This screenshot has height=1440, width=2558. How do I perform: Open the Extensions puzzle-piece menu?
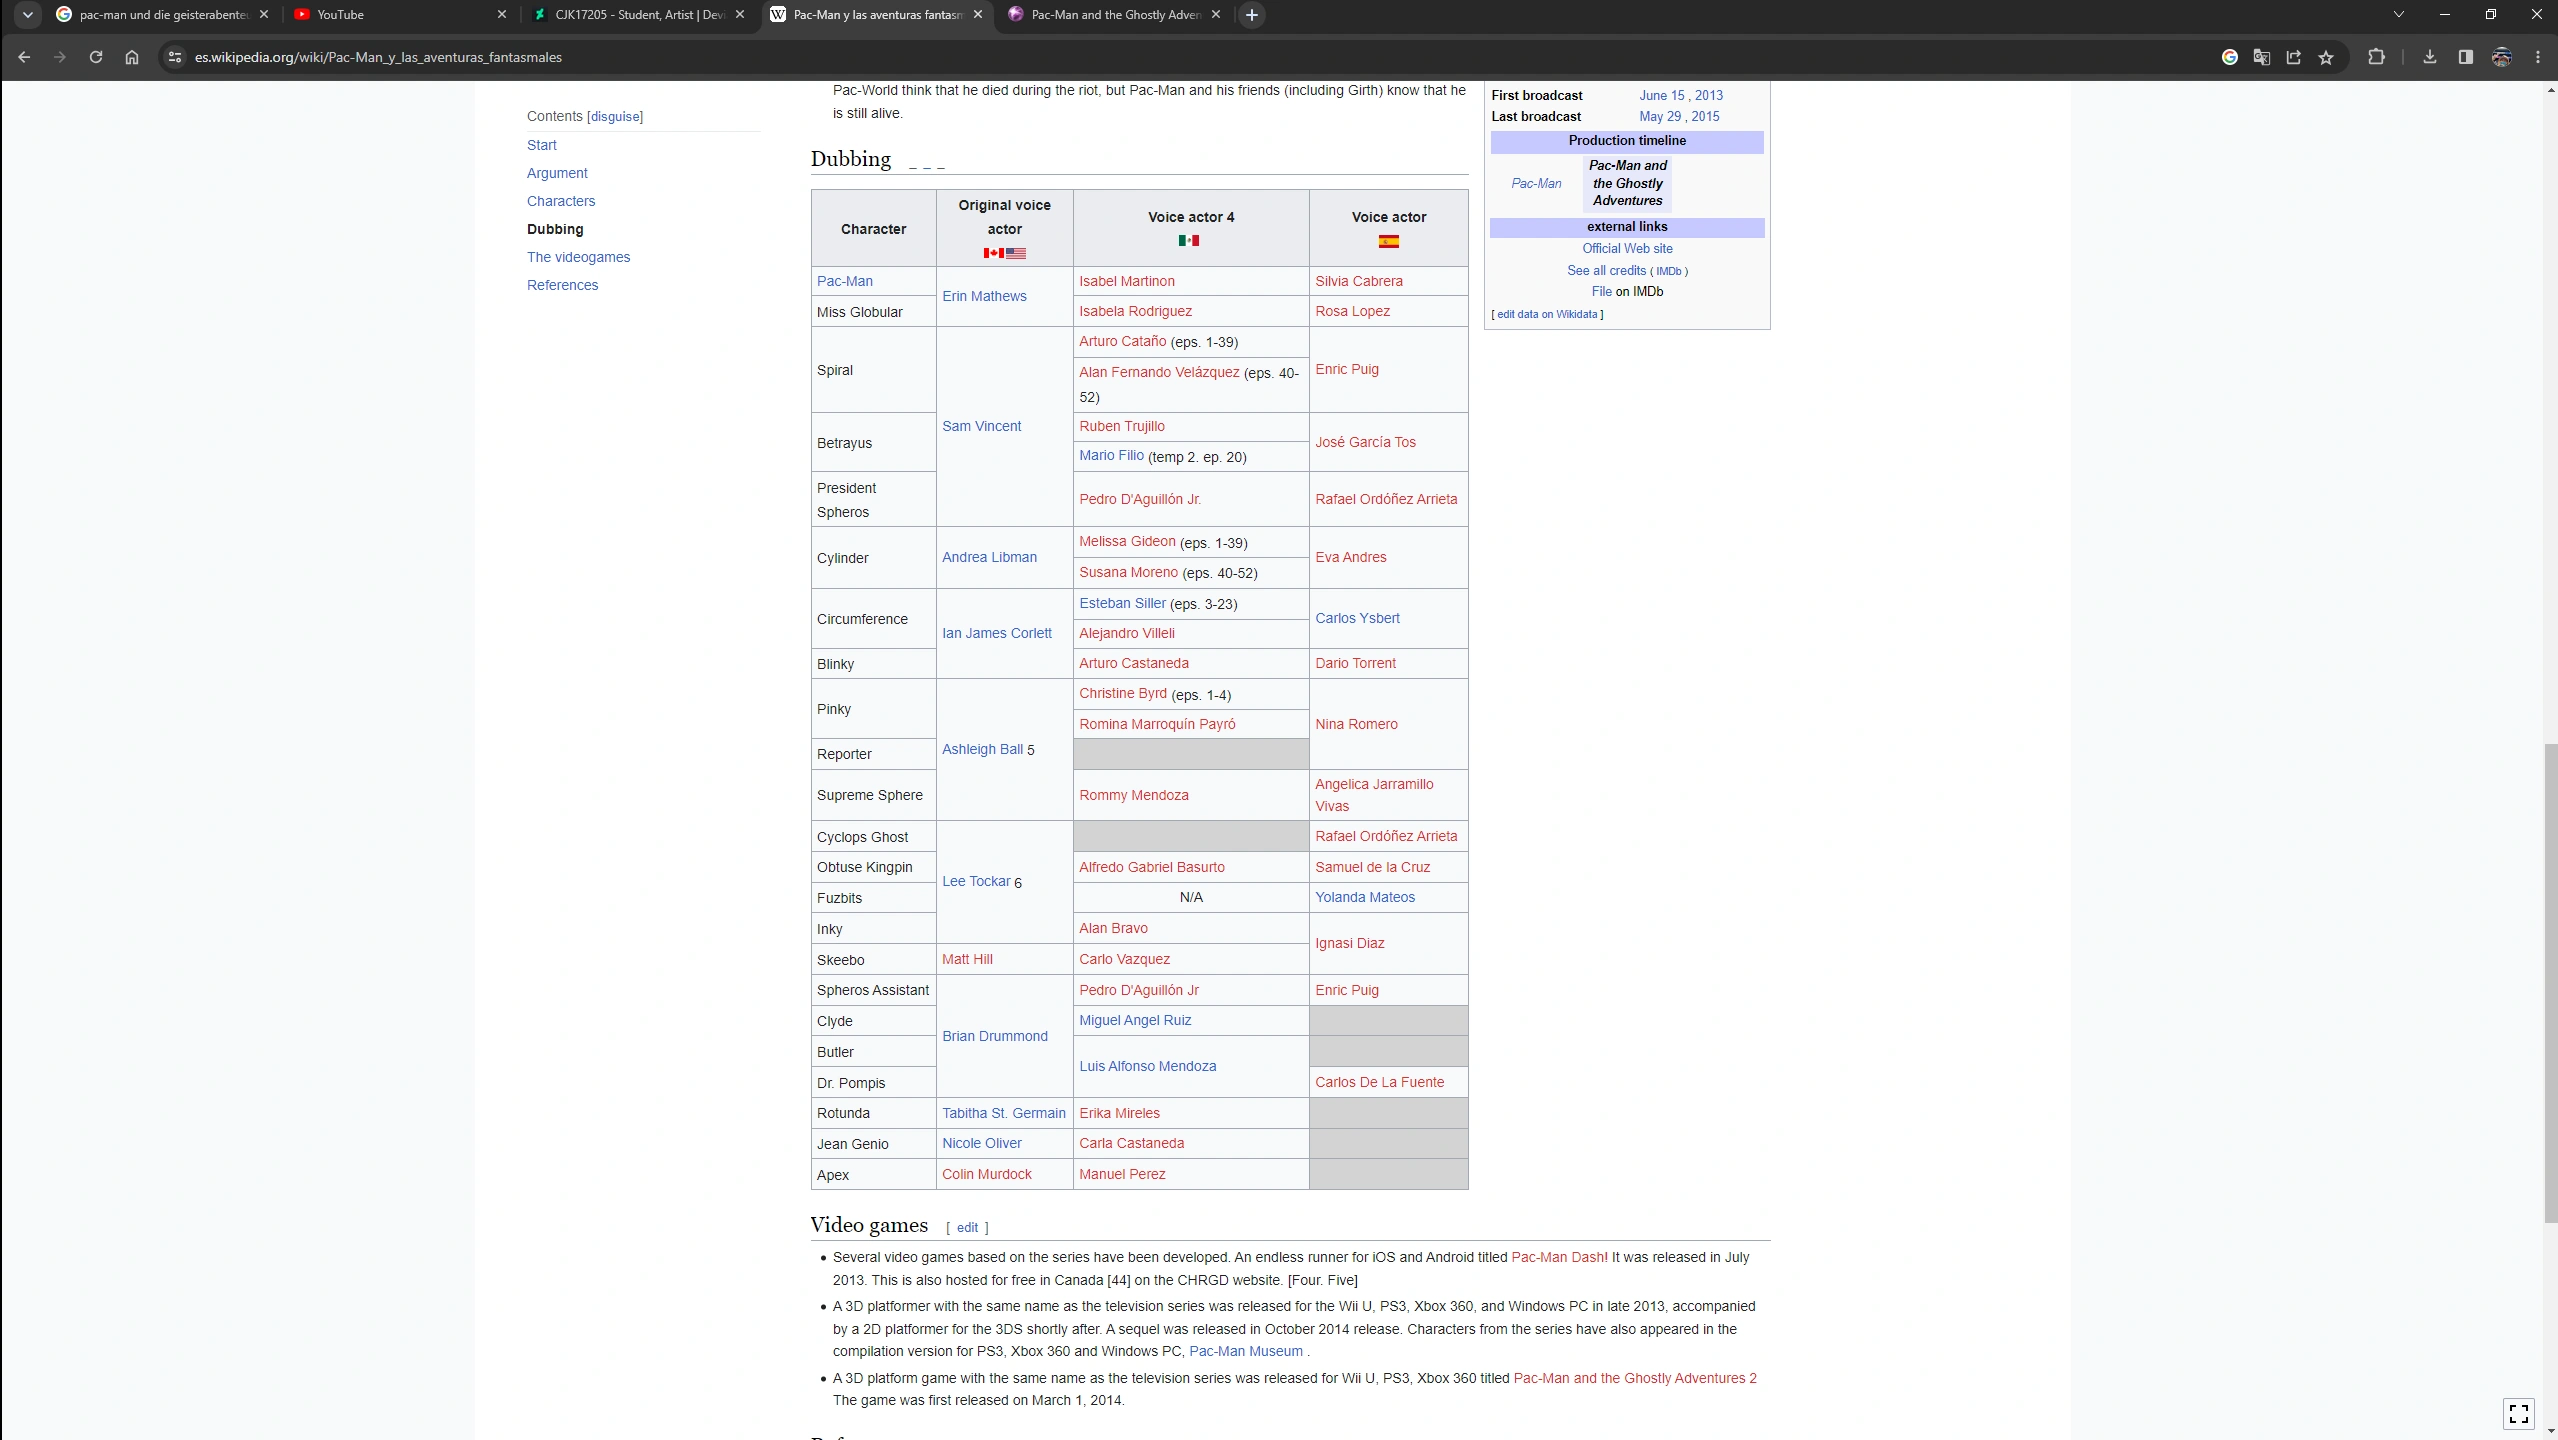click(2376, 57)
